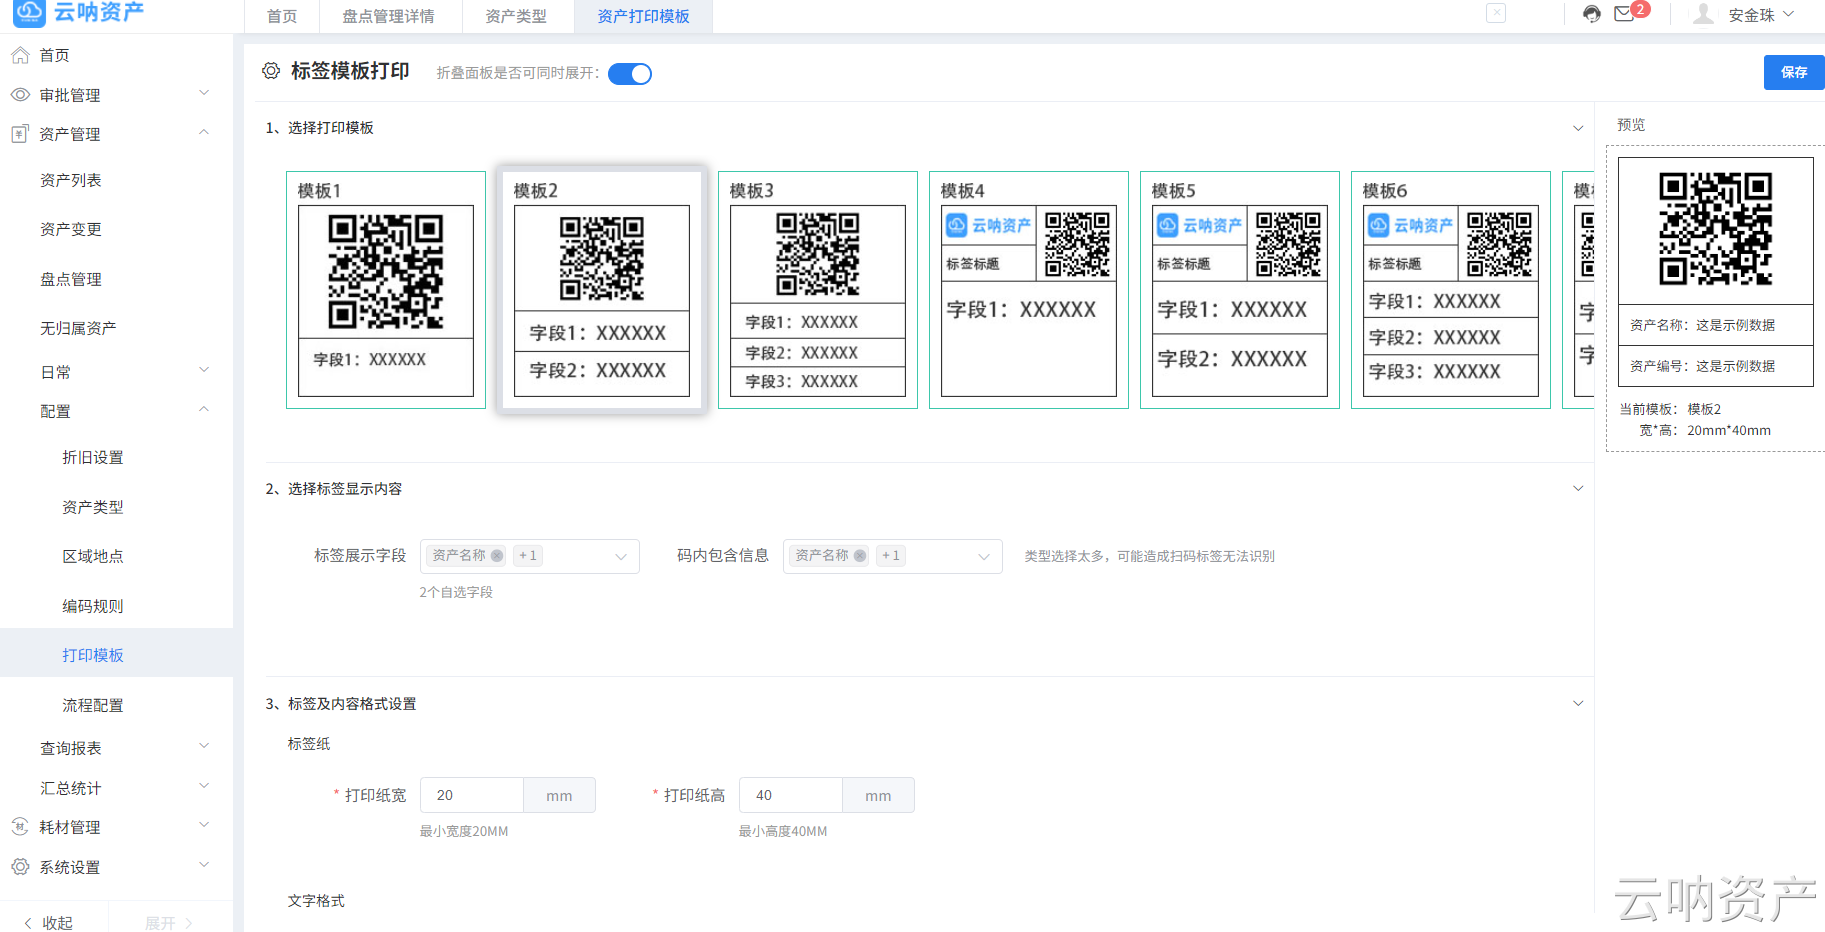Viewport: 1825px width, 932px height.
Task: Remove the 资产名称 tag from 标签展示字段
Action: [x=496, y=555]
